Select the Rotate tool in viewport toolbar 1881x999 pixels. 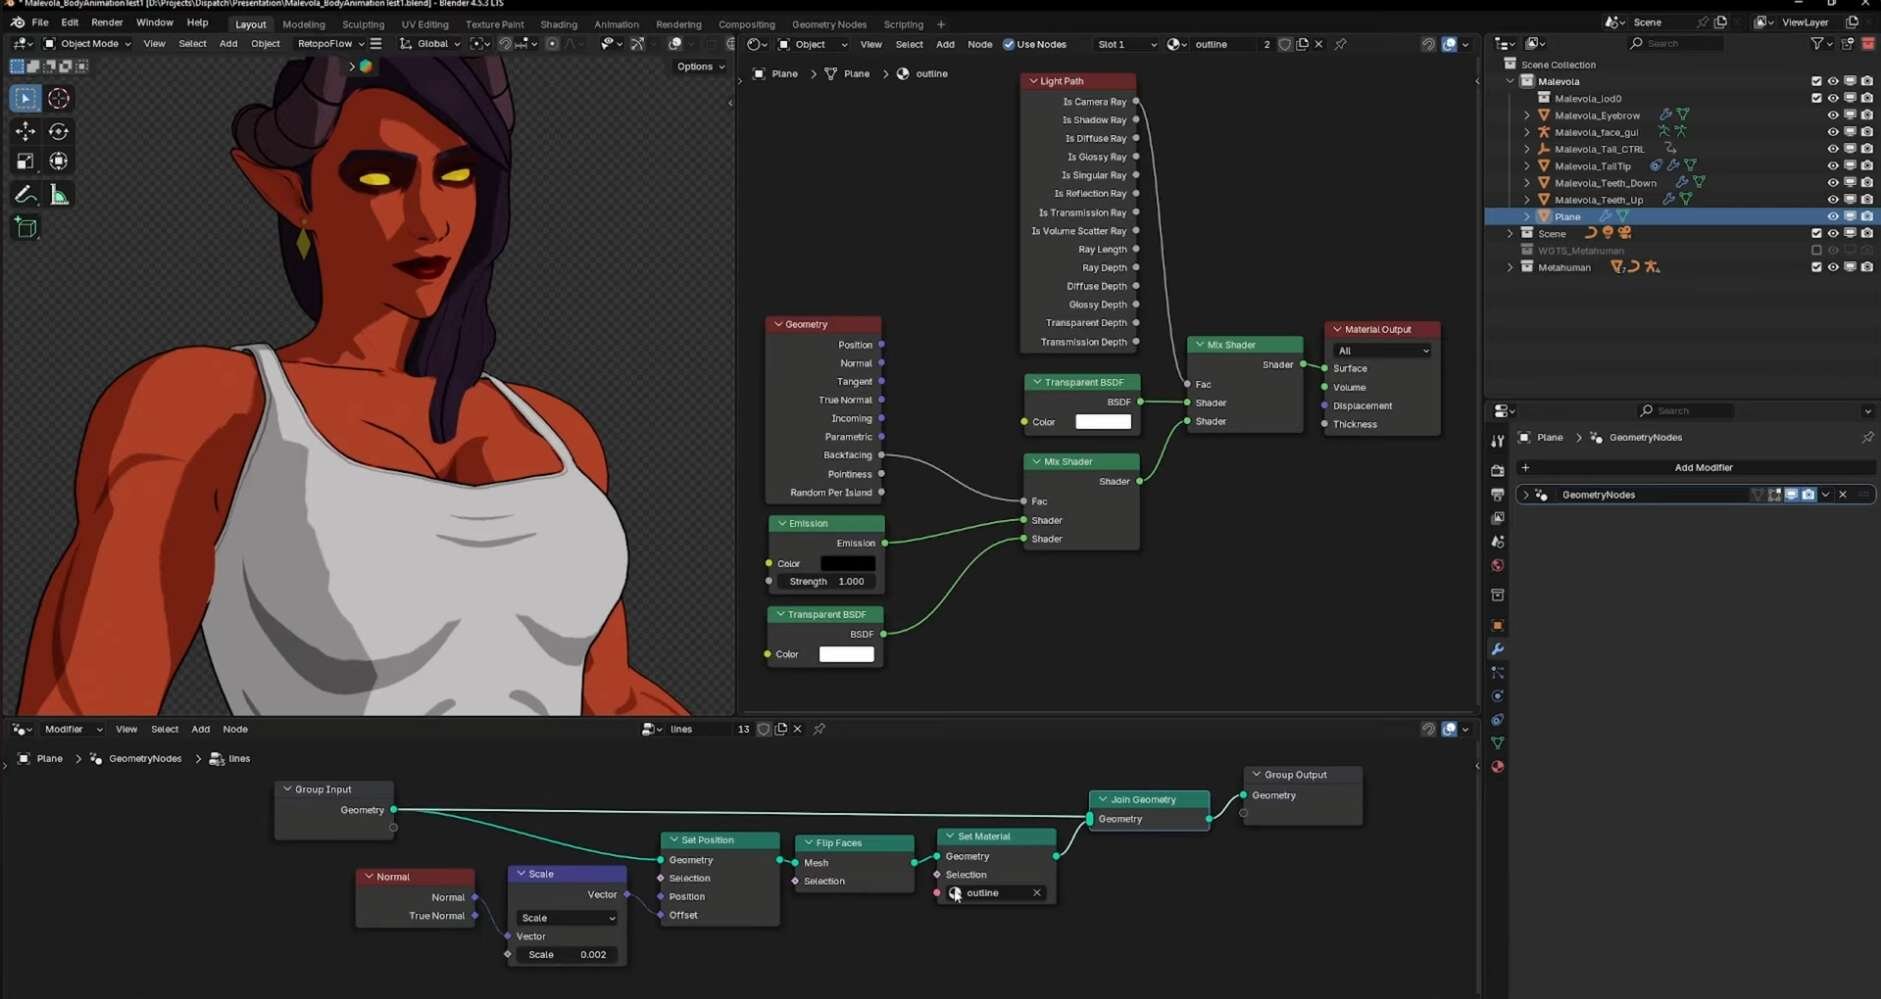59,131
